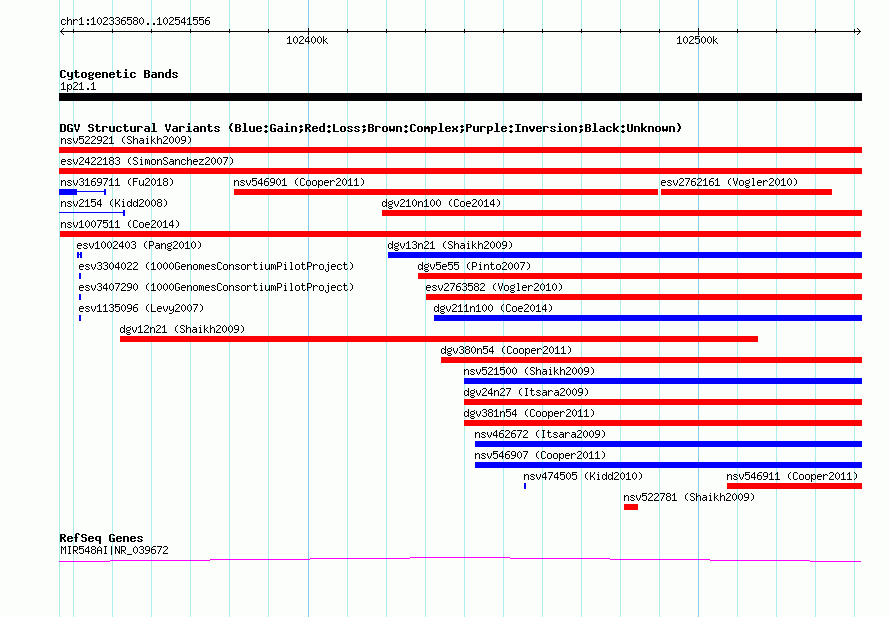The image size is (890, 617).
Task: Select nsv546911 (Cooper2011) label
Action: tap(792, 476)
